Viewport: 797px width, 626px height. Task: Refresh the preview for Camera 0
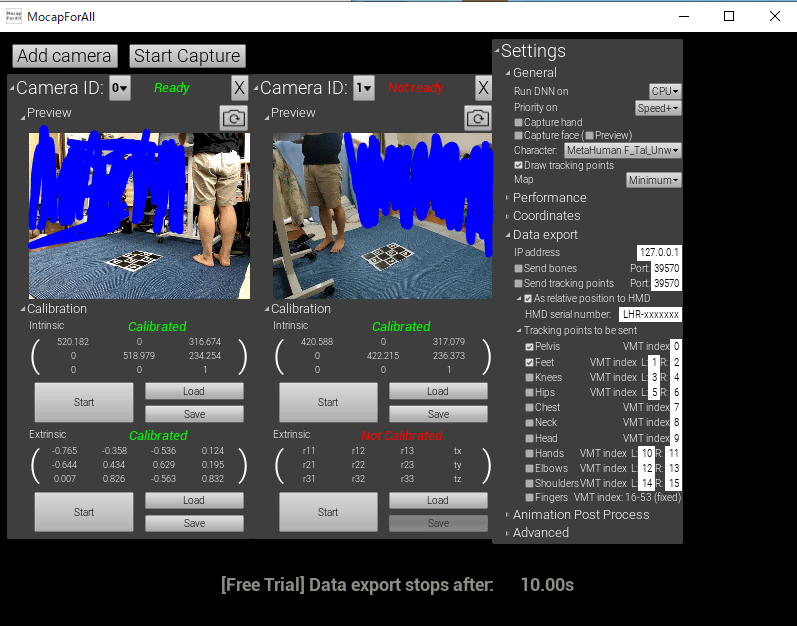(x=234, y=118)
